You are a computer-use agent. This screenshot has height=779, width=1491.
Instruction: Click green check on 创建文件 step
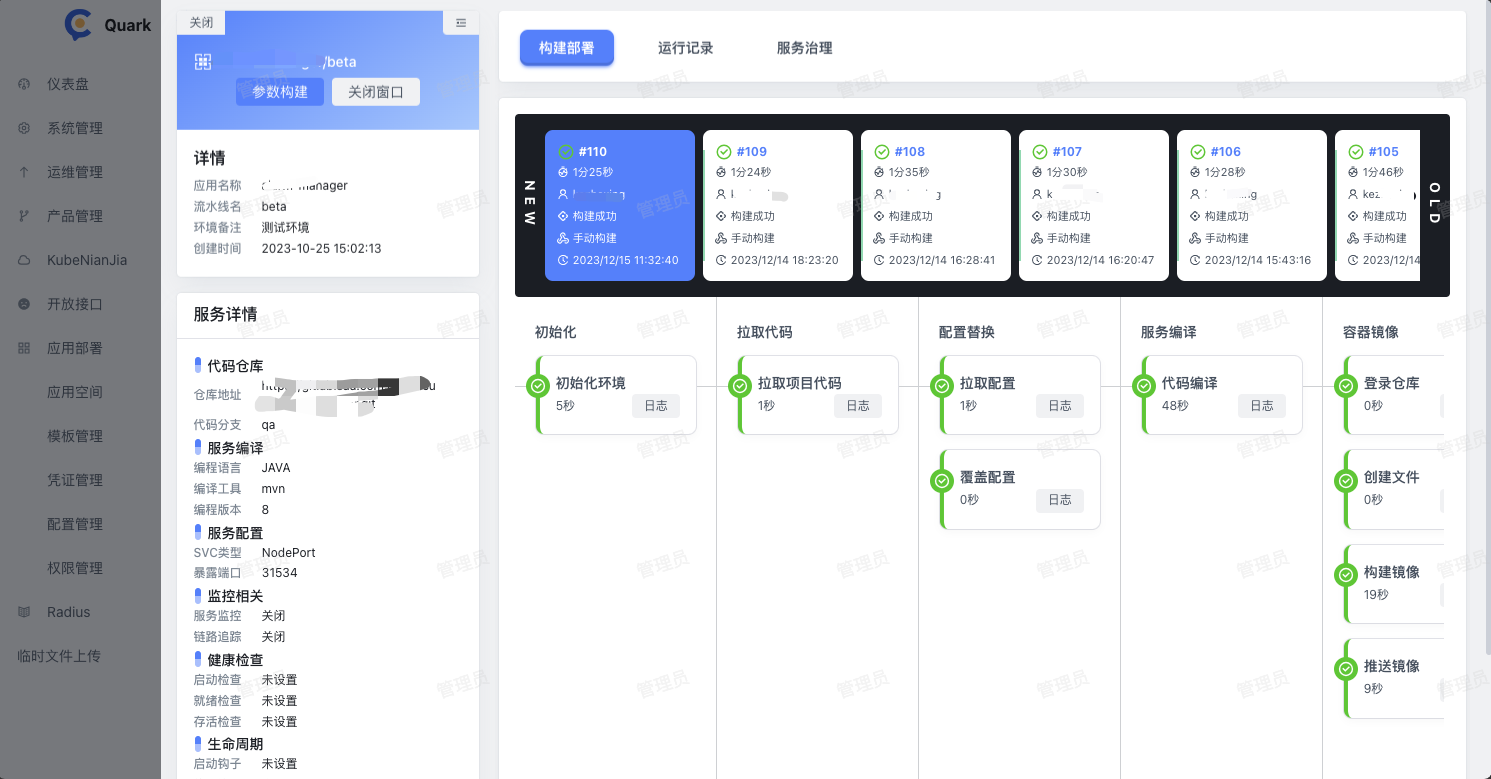coord(1346,480)
